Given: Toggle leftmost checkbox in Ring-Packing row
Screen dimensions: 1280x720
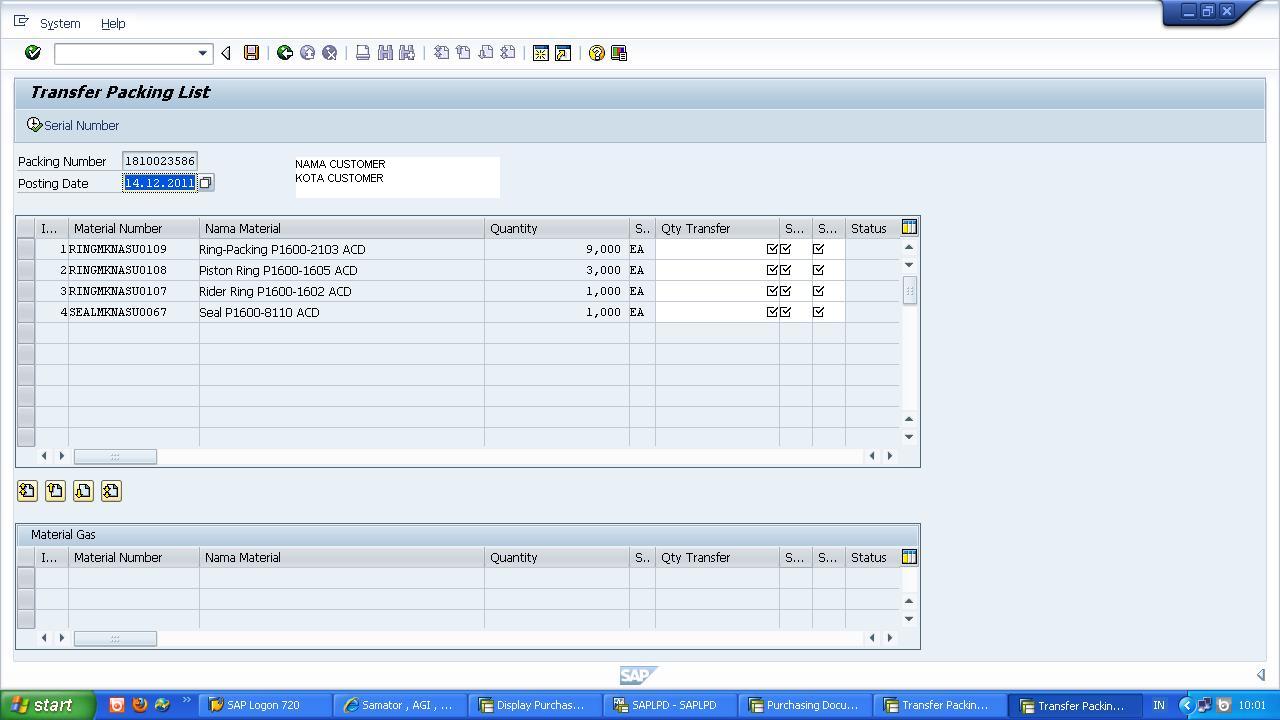Looking at the screenshot, I should click(x=772, y=249).
